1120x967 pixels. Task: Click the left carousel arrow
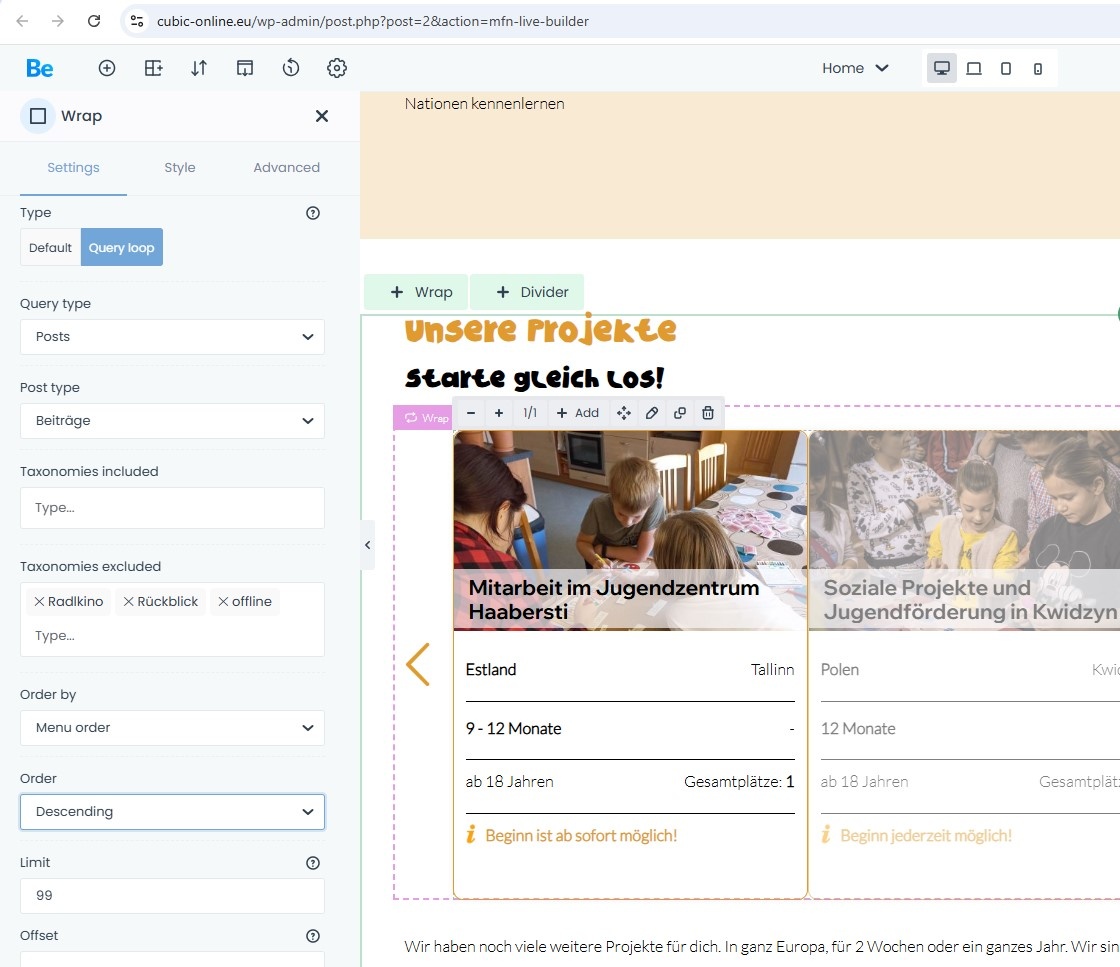click(418, 665)
